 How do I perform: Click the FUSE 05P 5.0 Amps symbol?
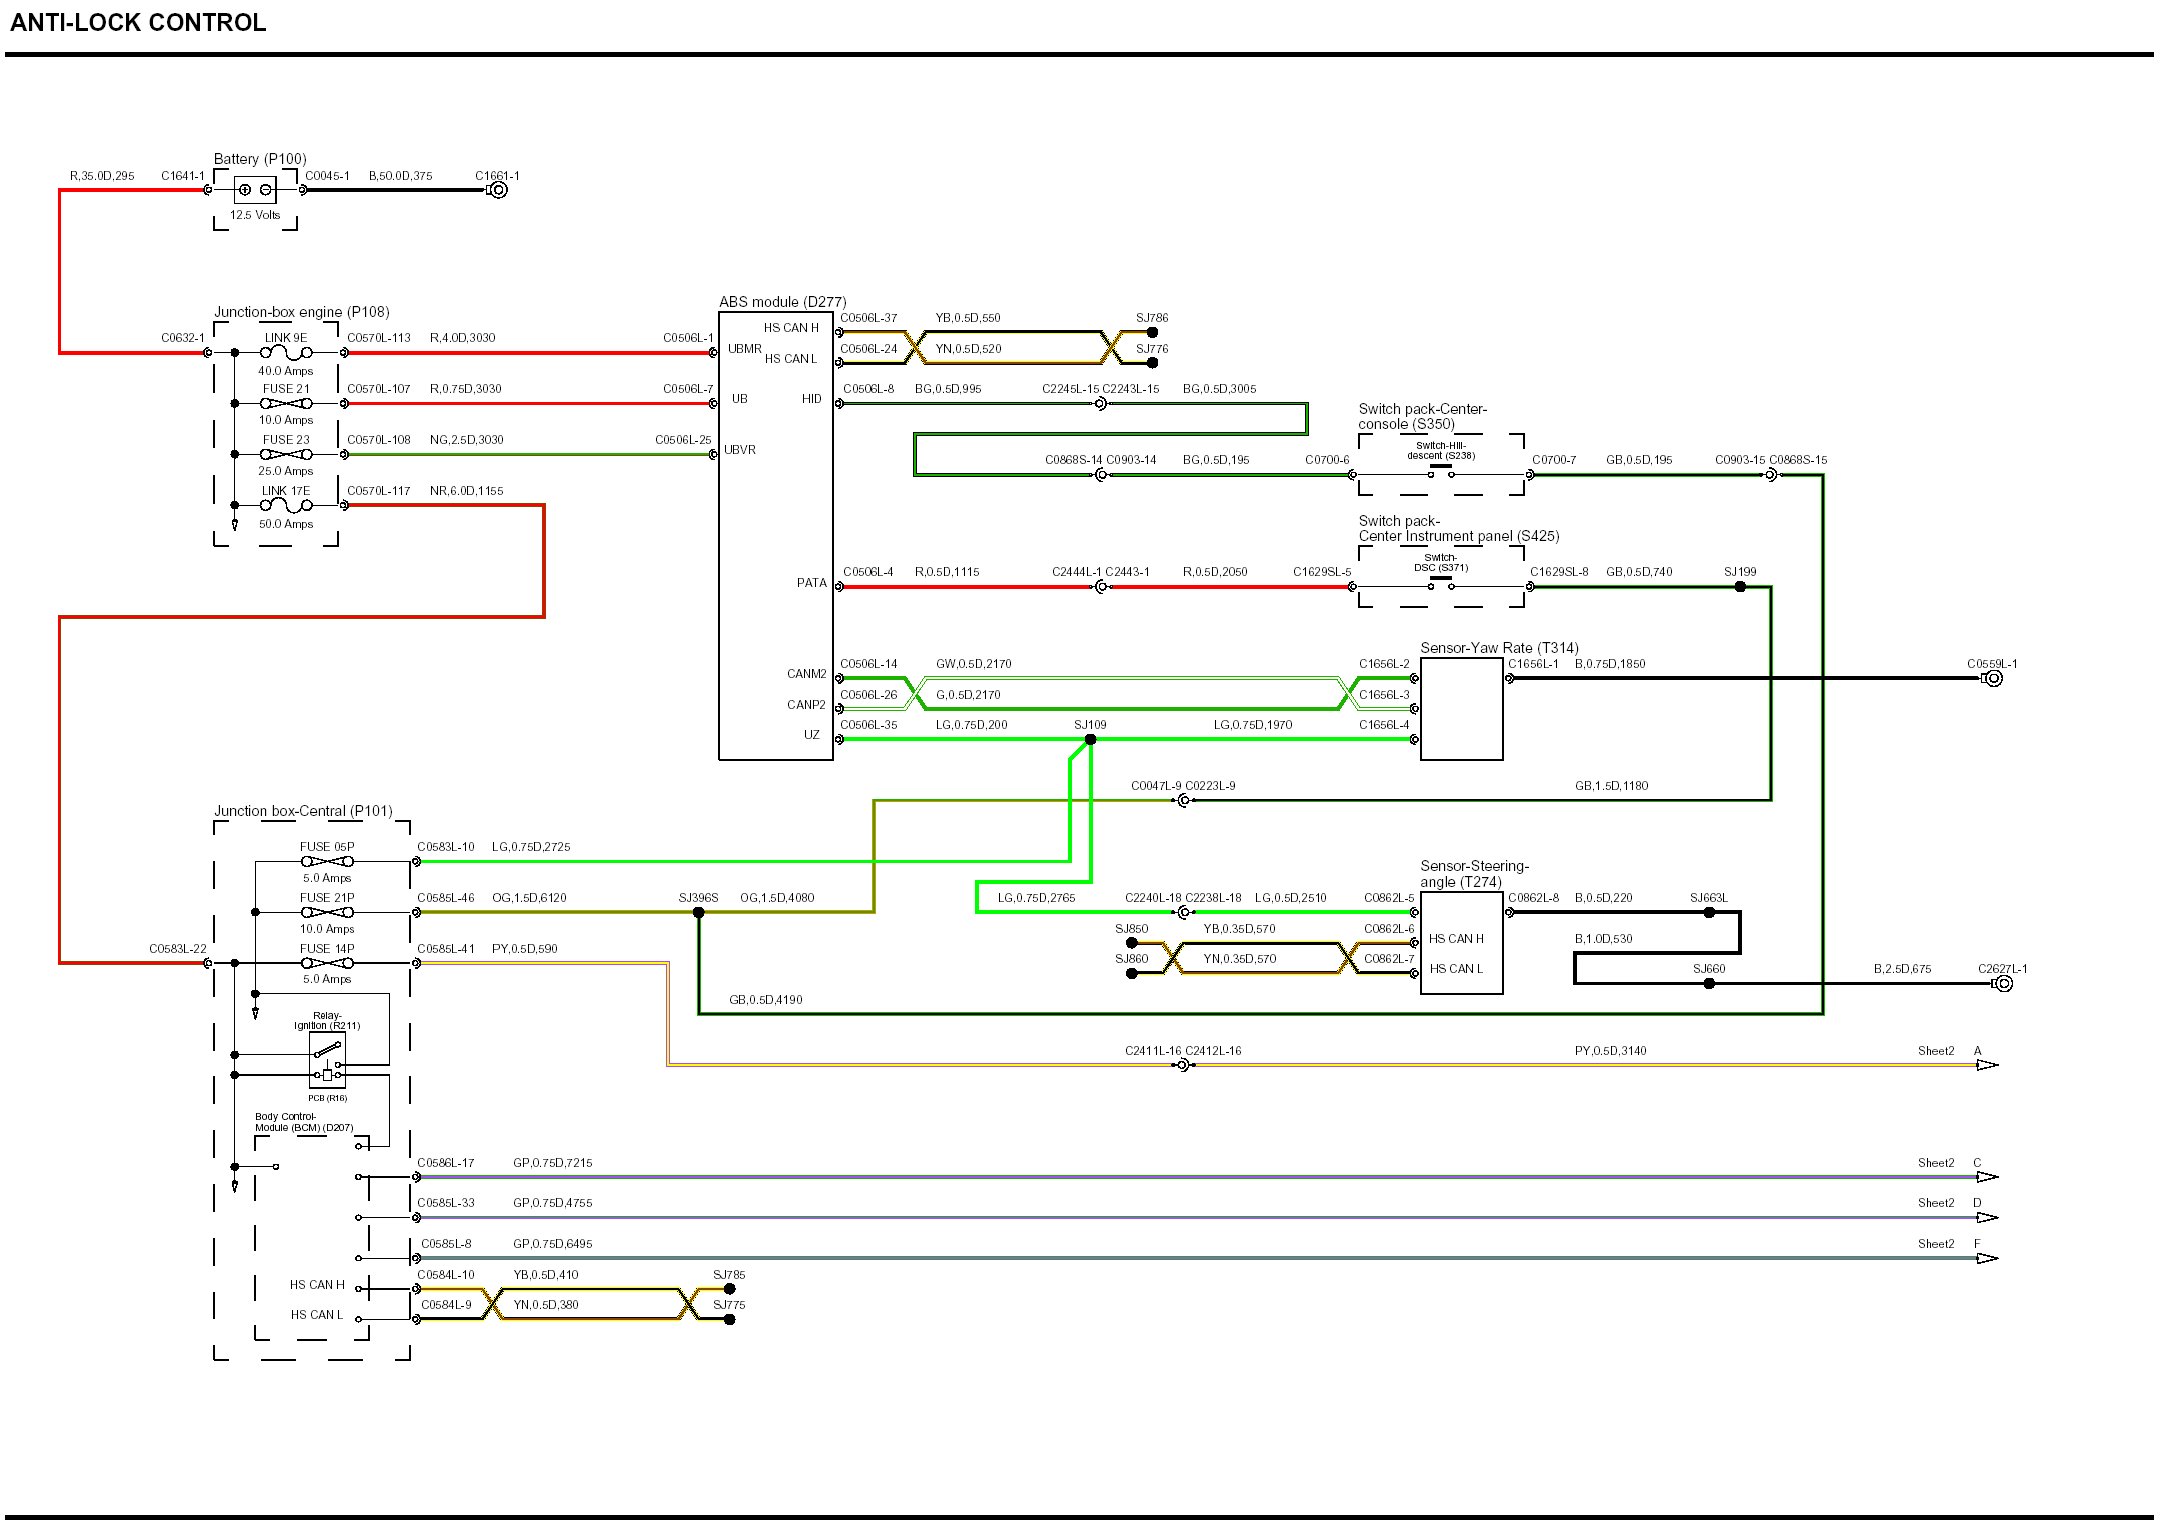pyautogui.click(x=327, y=861)
